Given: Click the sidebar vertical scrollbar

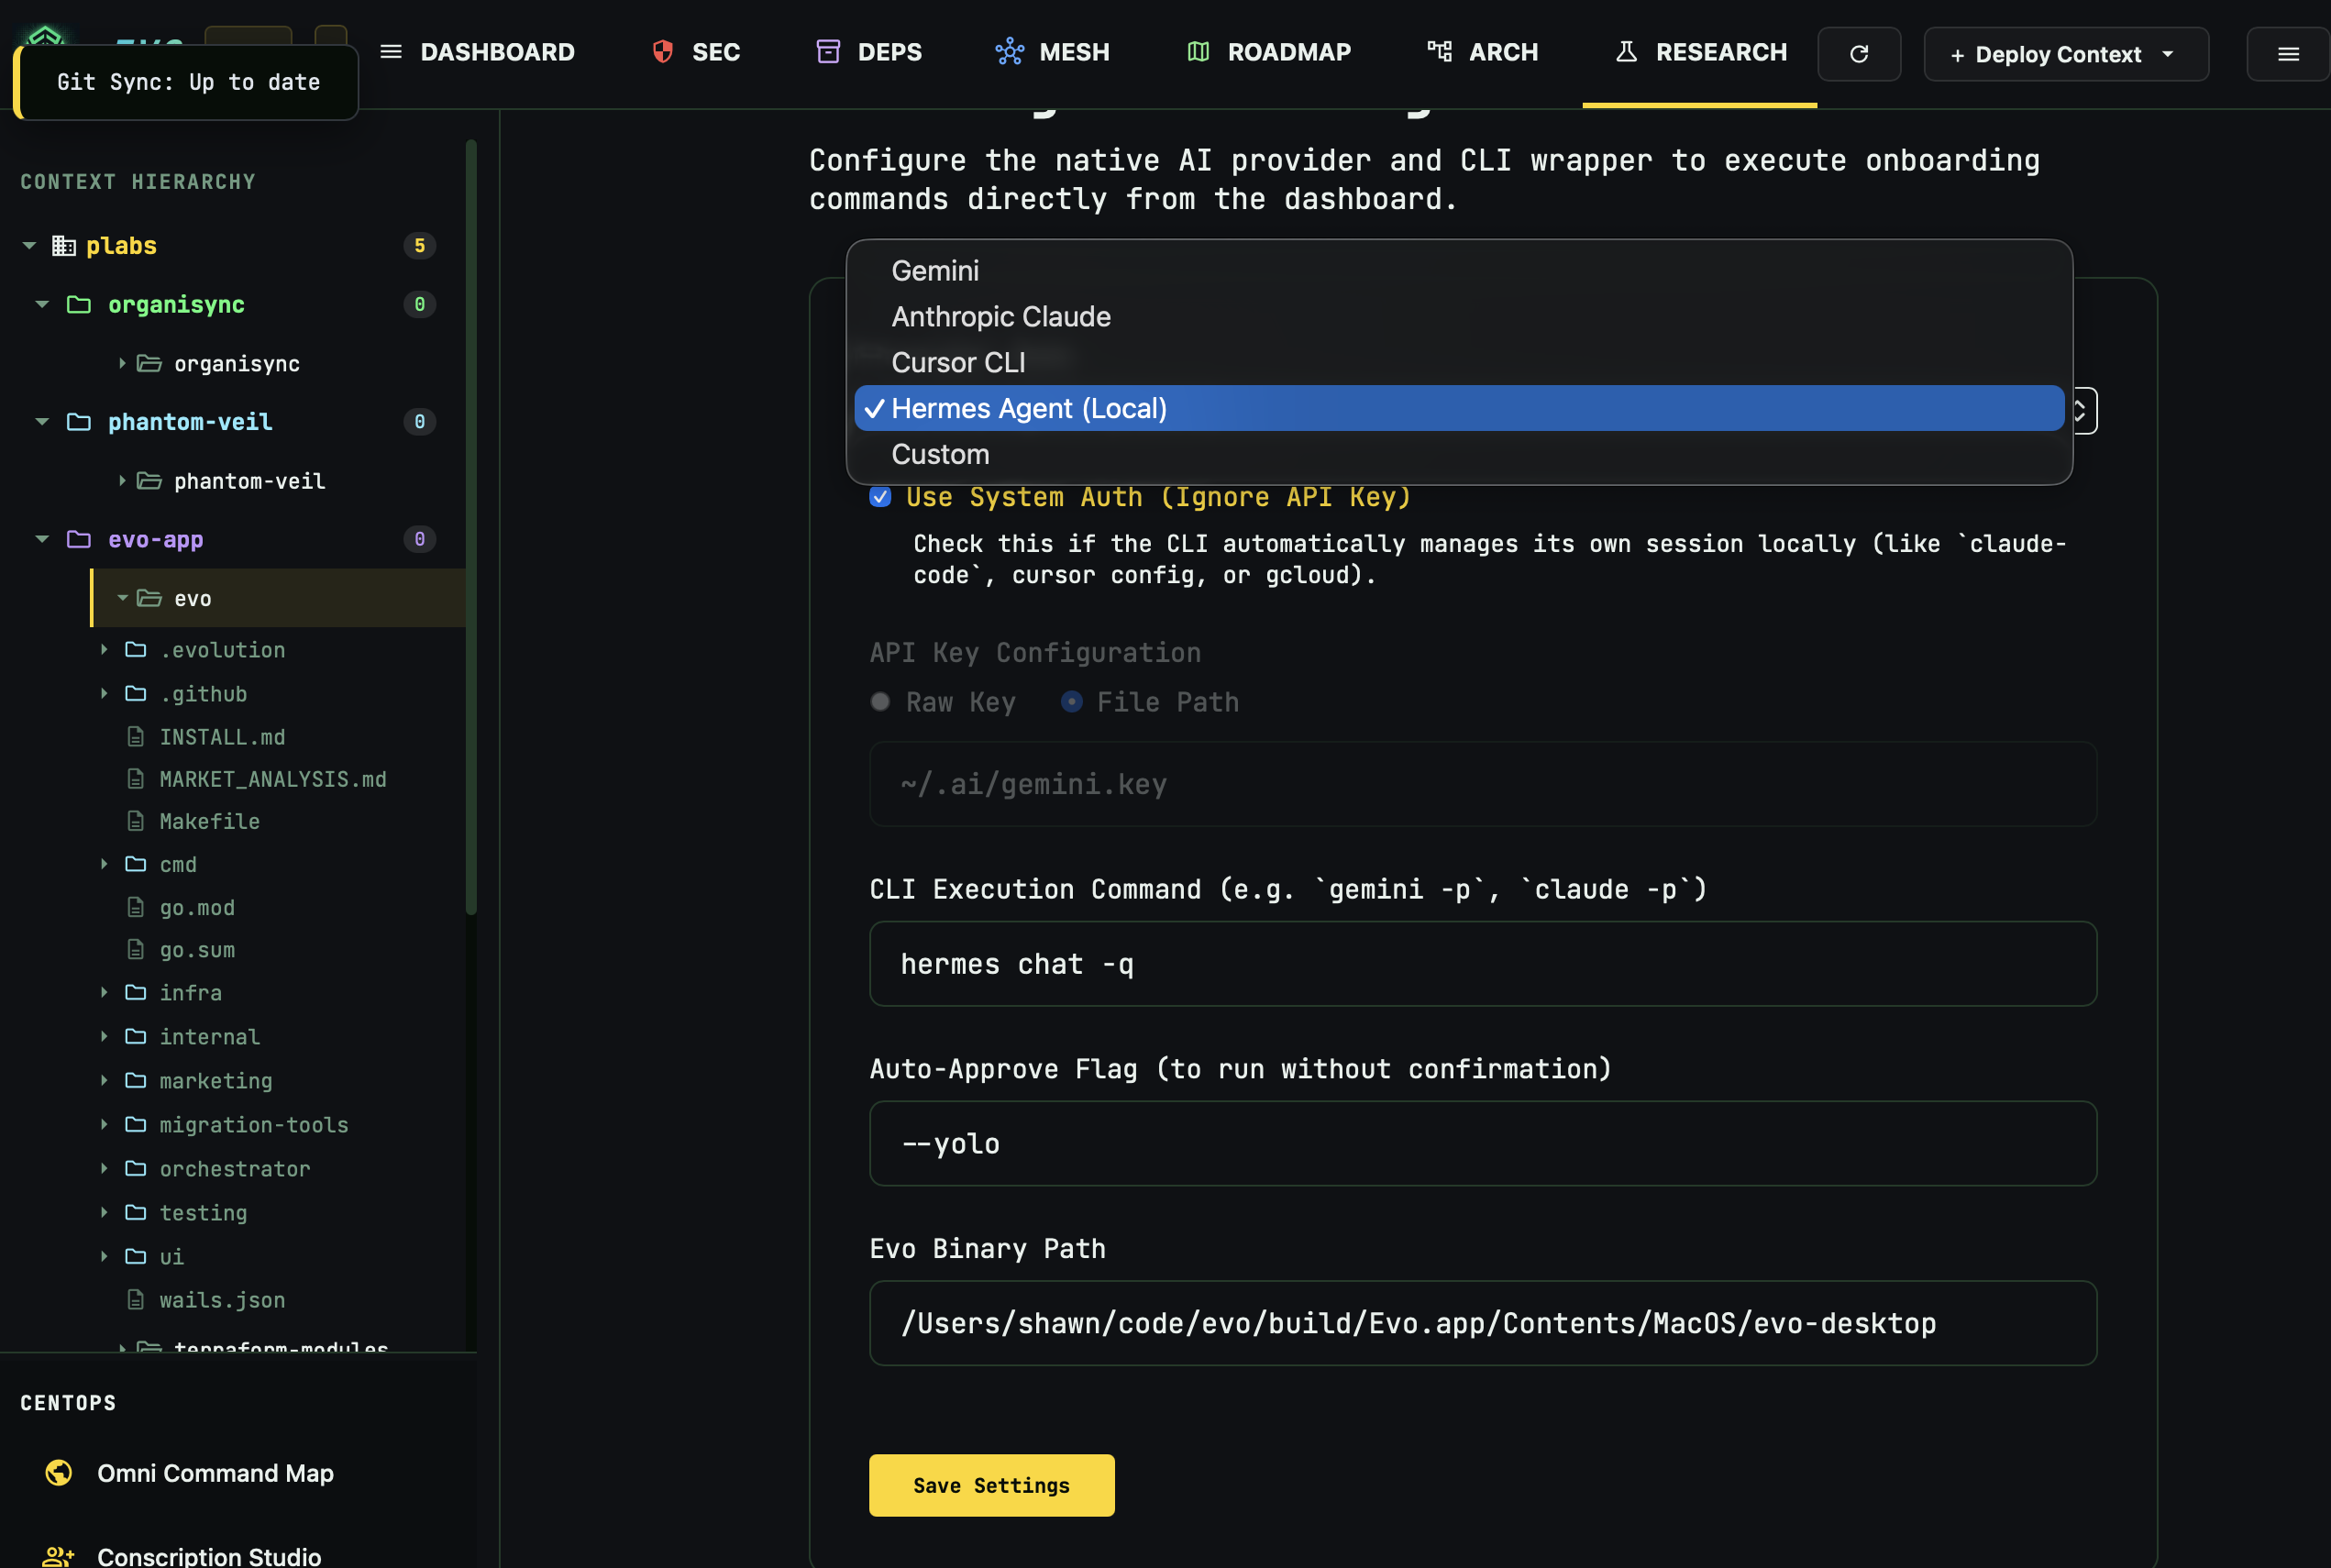Looking at the screenshot, I should coord(471,527).
